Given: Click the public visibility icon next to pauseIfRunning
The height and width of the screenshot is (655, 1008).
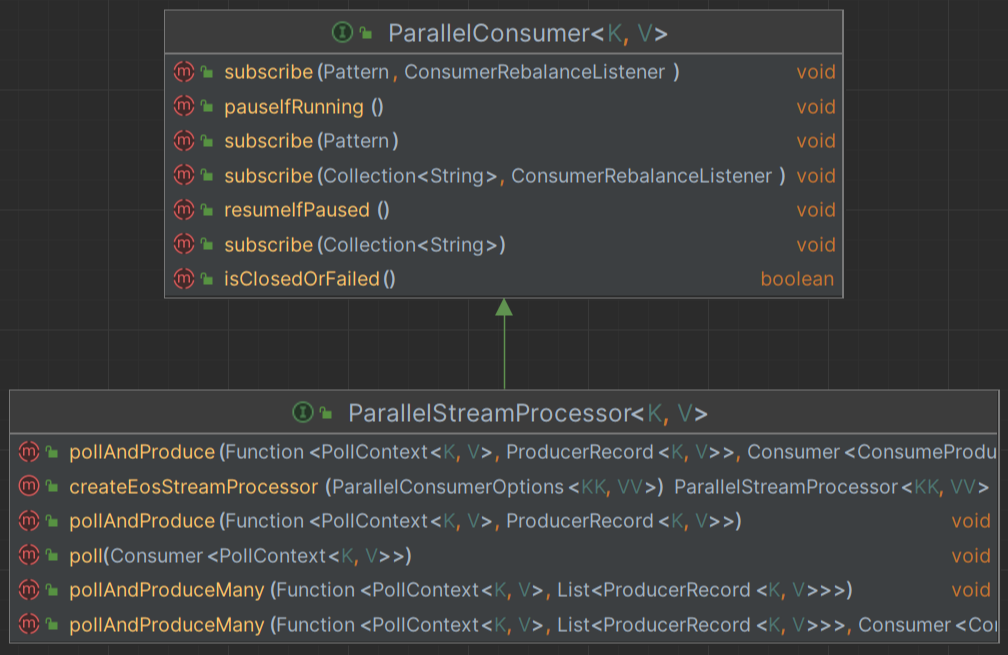Looking at the screenshot, I should (x=207, y=107).
